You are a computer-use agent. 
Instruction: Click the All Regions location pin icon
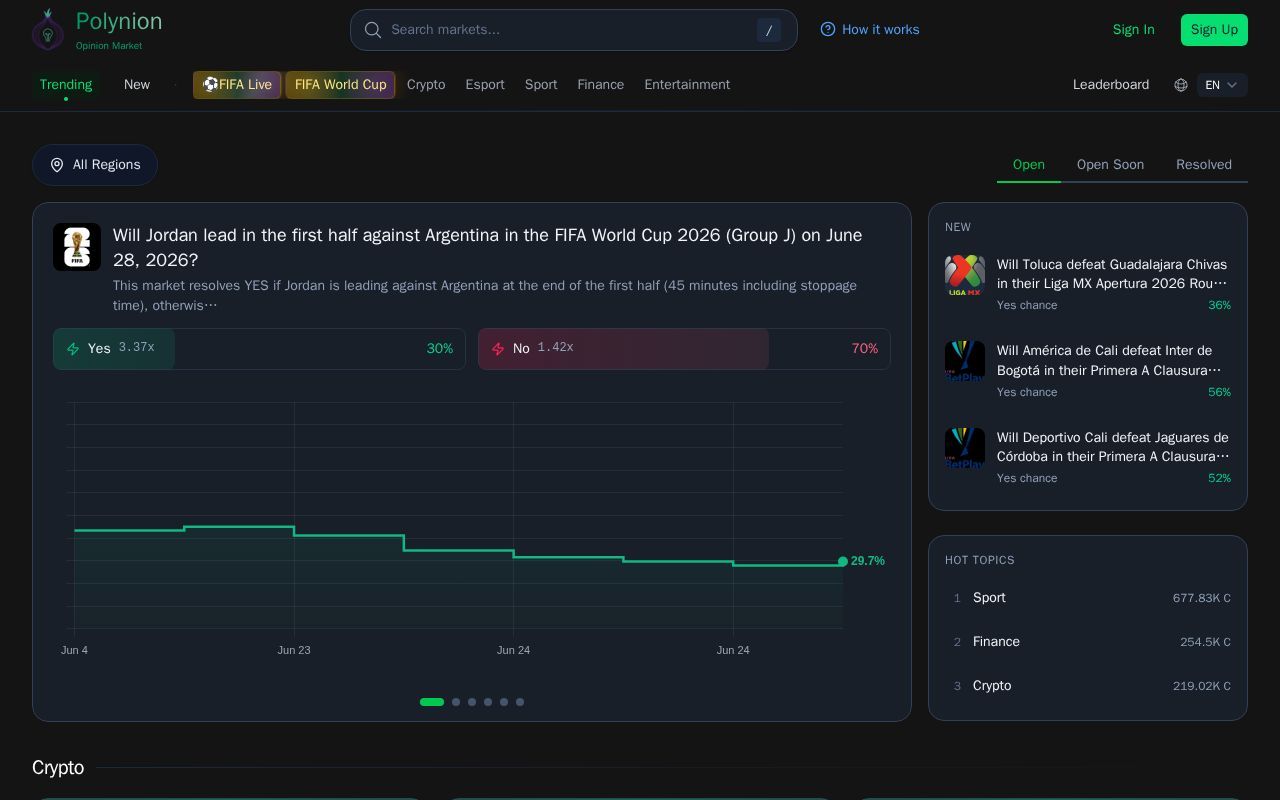click(57, 165)
